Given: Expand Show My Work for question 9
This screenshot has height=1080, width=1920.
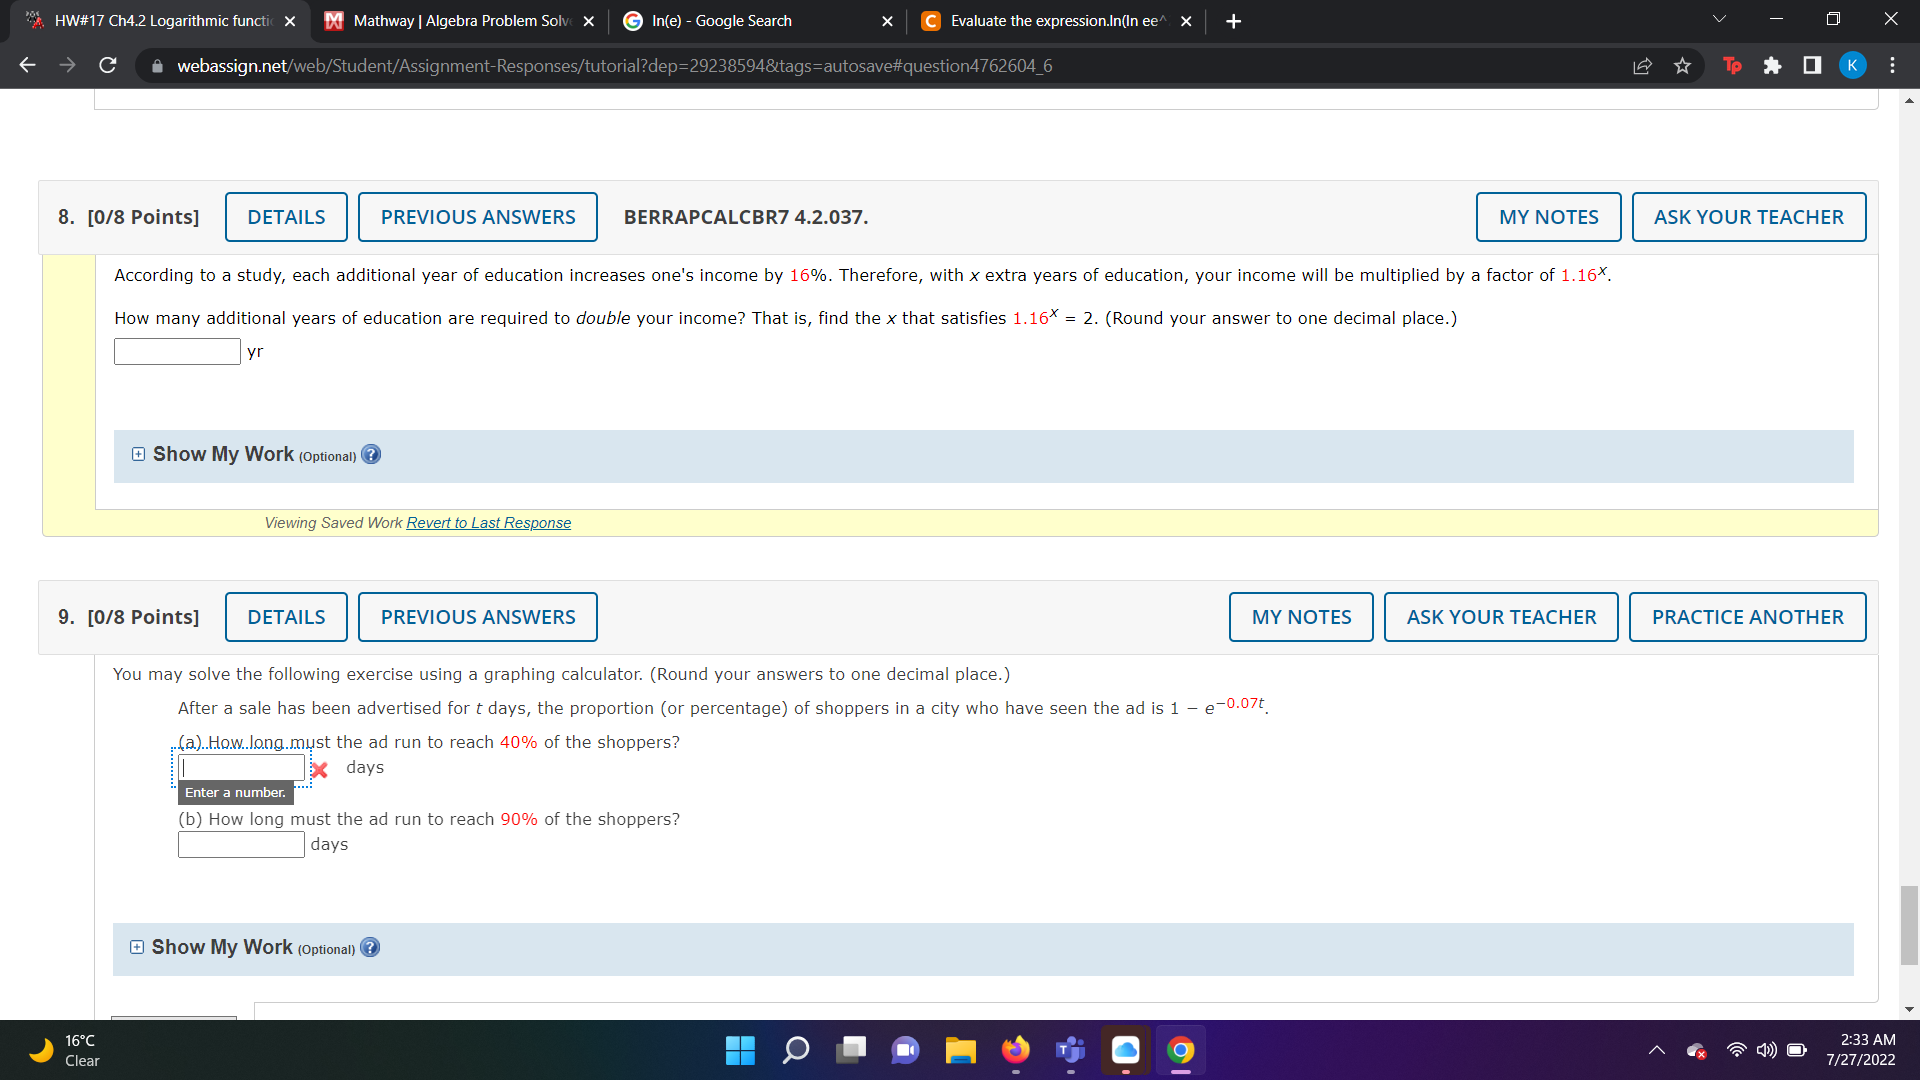Looking at the screenshot, I should click(x=137, y=947).
